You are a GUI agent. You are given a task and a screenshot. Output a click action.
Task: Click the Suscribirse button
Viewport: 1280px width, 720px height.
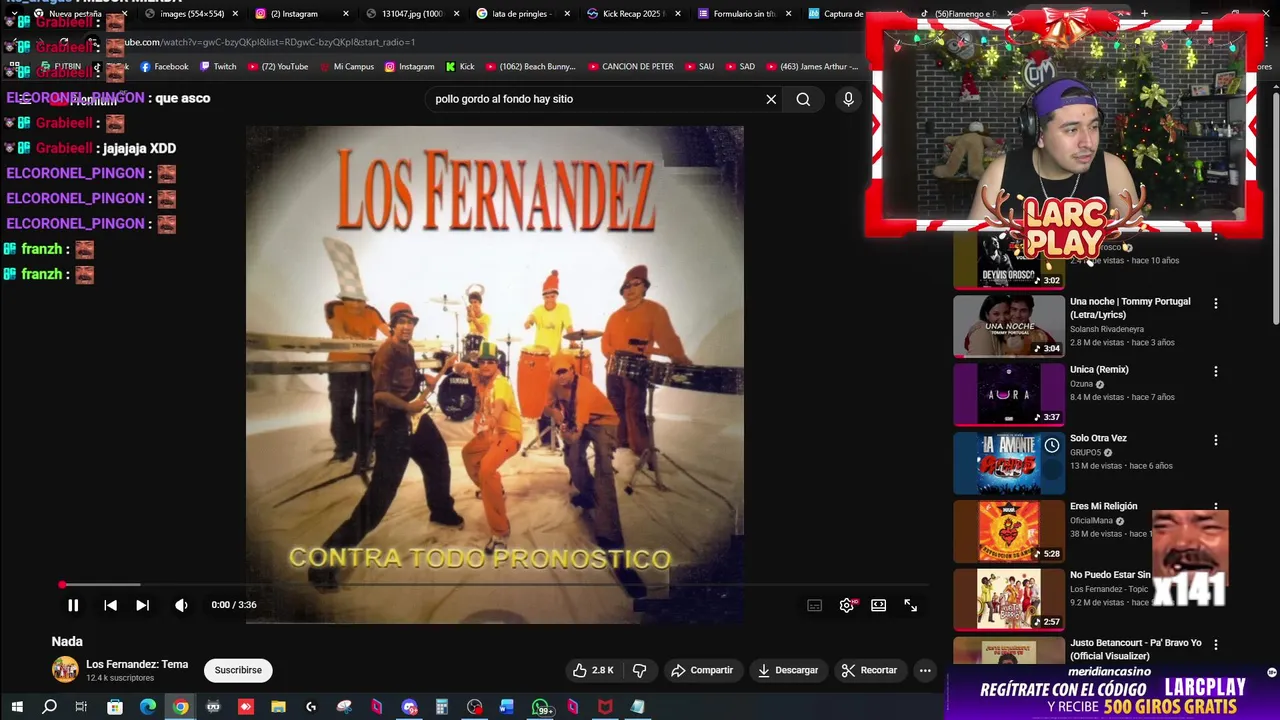[x=238, y=670]
